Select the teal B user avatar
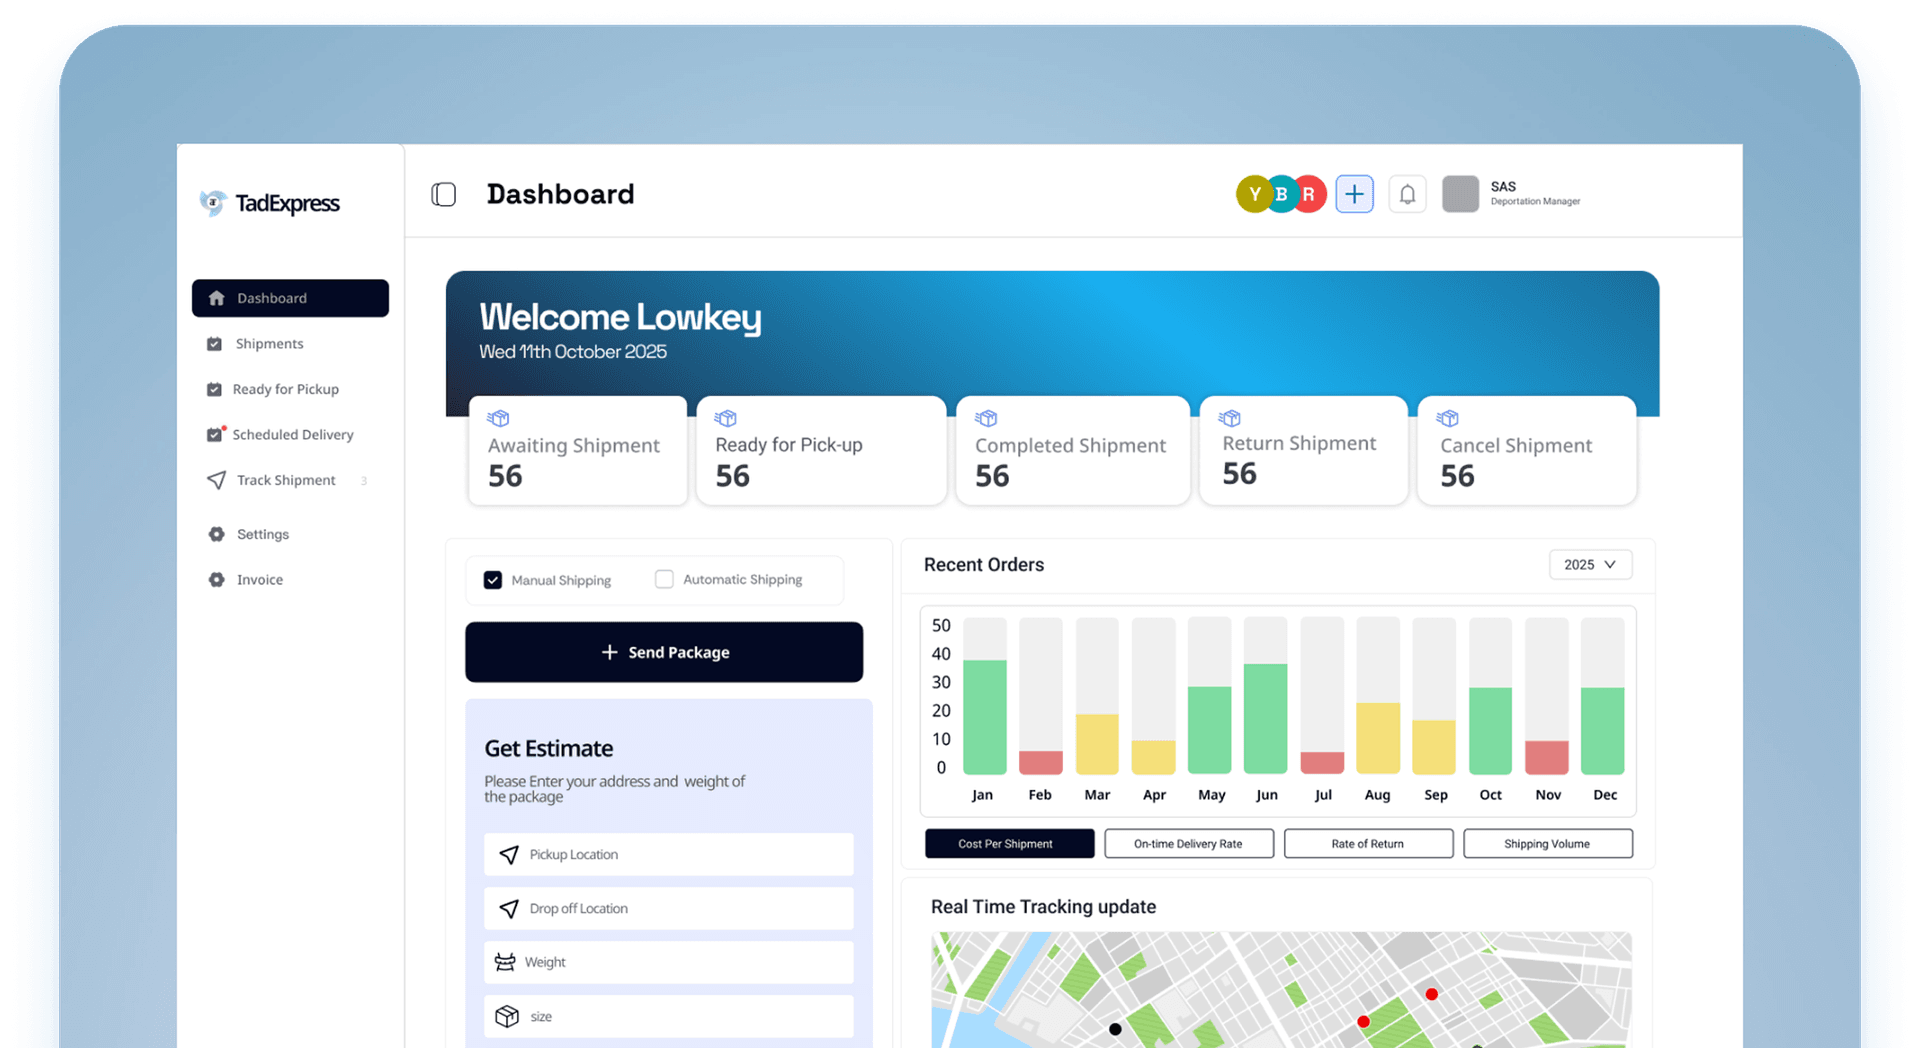The height and width of the screenshot is (1048, 1920). tap(1281, 194)
